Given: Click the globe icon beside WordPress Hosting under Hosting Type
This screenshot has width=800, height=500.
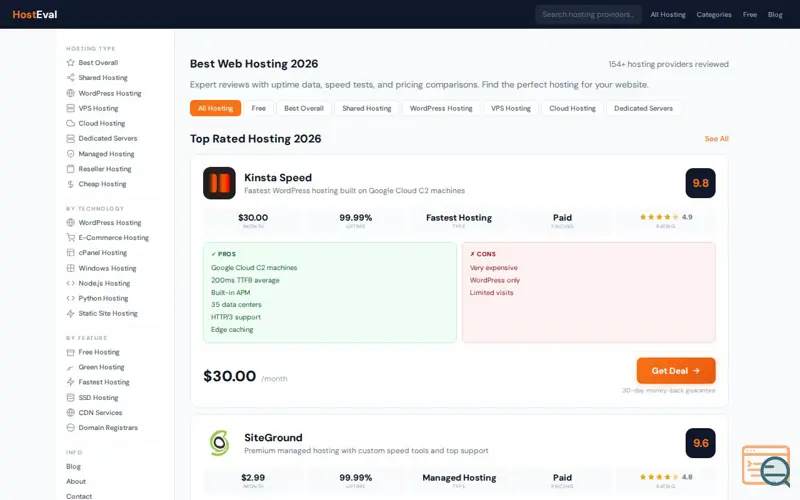Looking at the screenshot, I should point(70,93).
